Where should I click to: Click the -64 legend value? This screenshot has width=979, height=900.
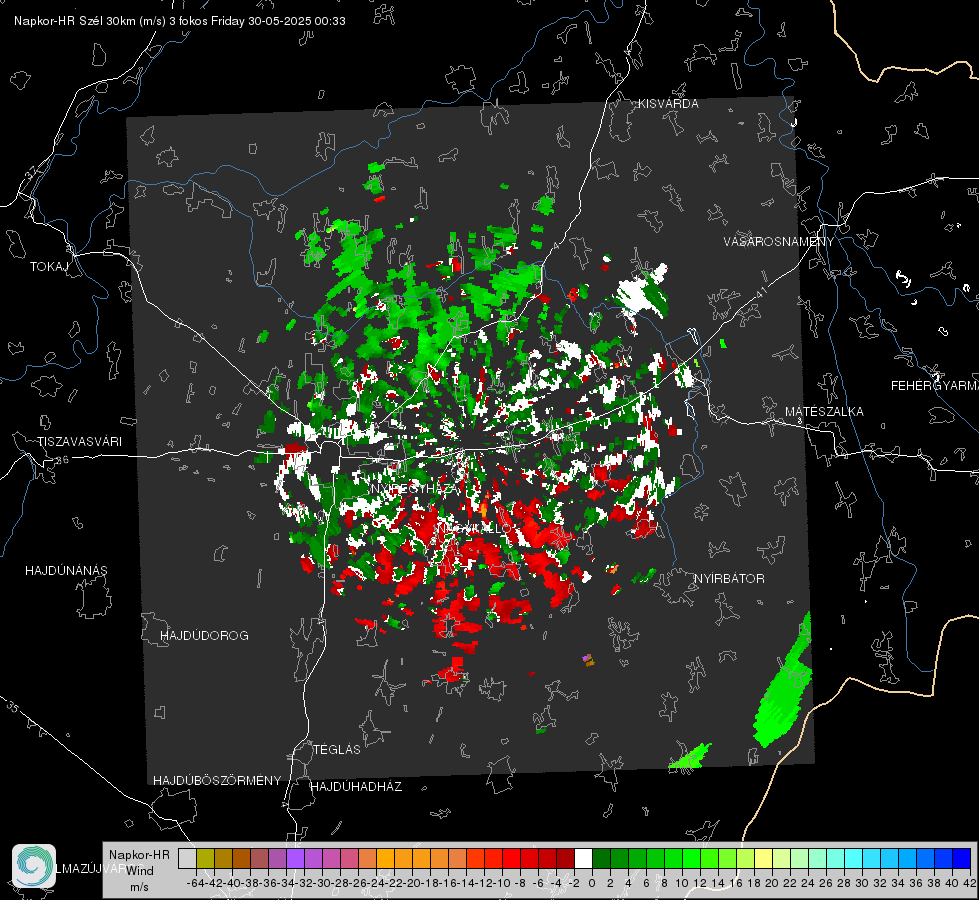(195, 883)
